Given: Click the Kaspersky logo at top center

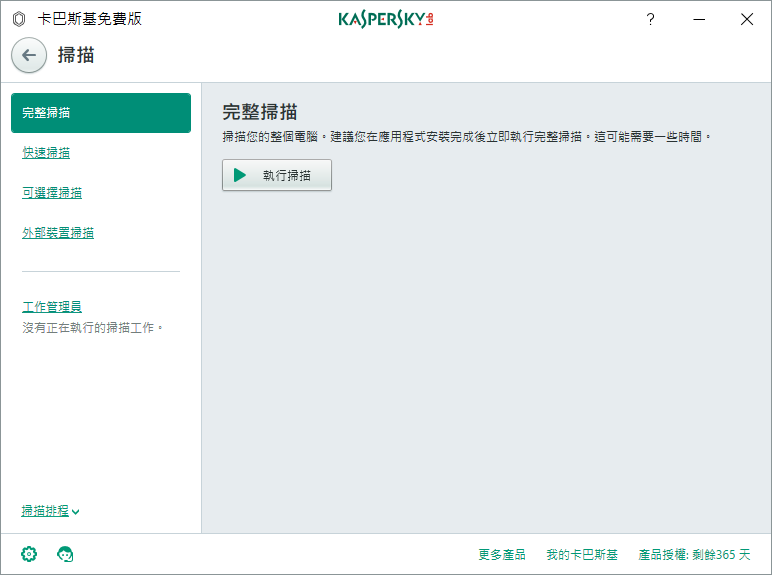Looking at the screenshot, I should (x=386, y=19).
